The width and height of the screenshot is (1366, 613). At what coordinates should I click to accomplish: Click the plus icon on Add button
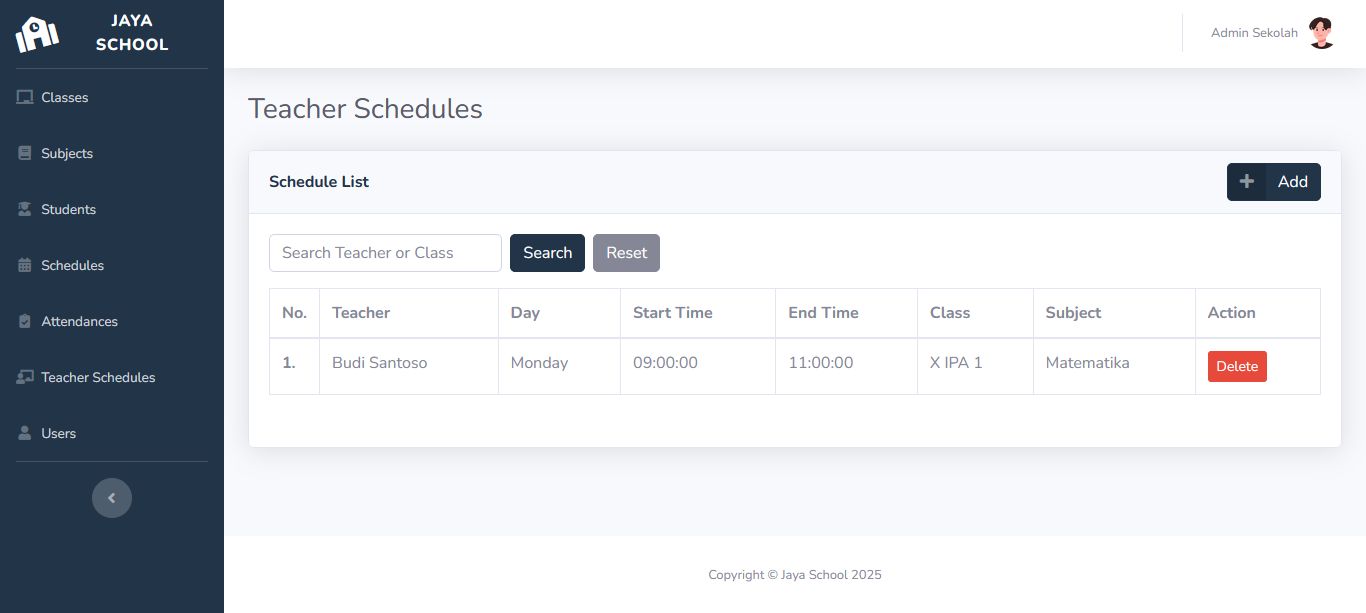[1247, 182]
